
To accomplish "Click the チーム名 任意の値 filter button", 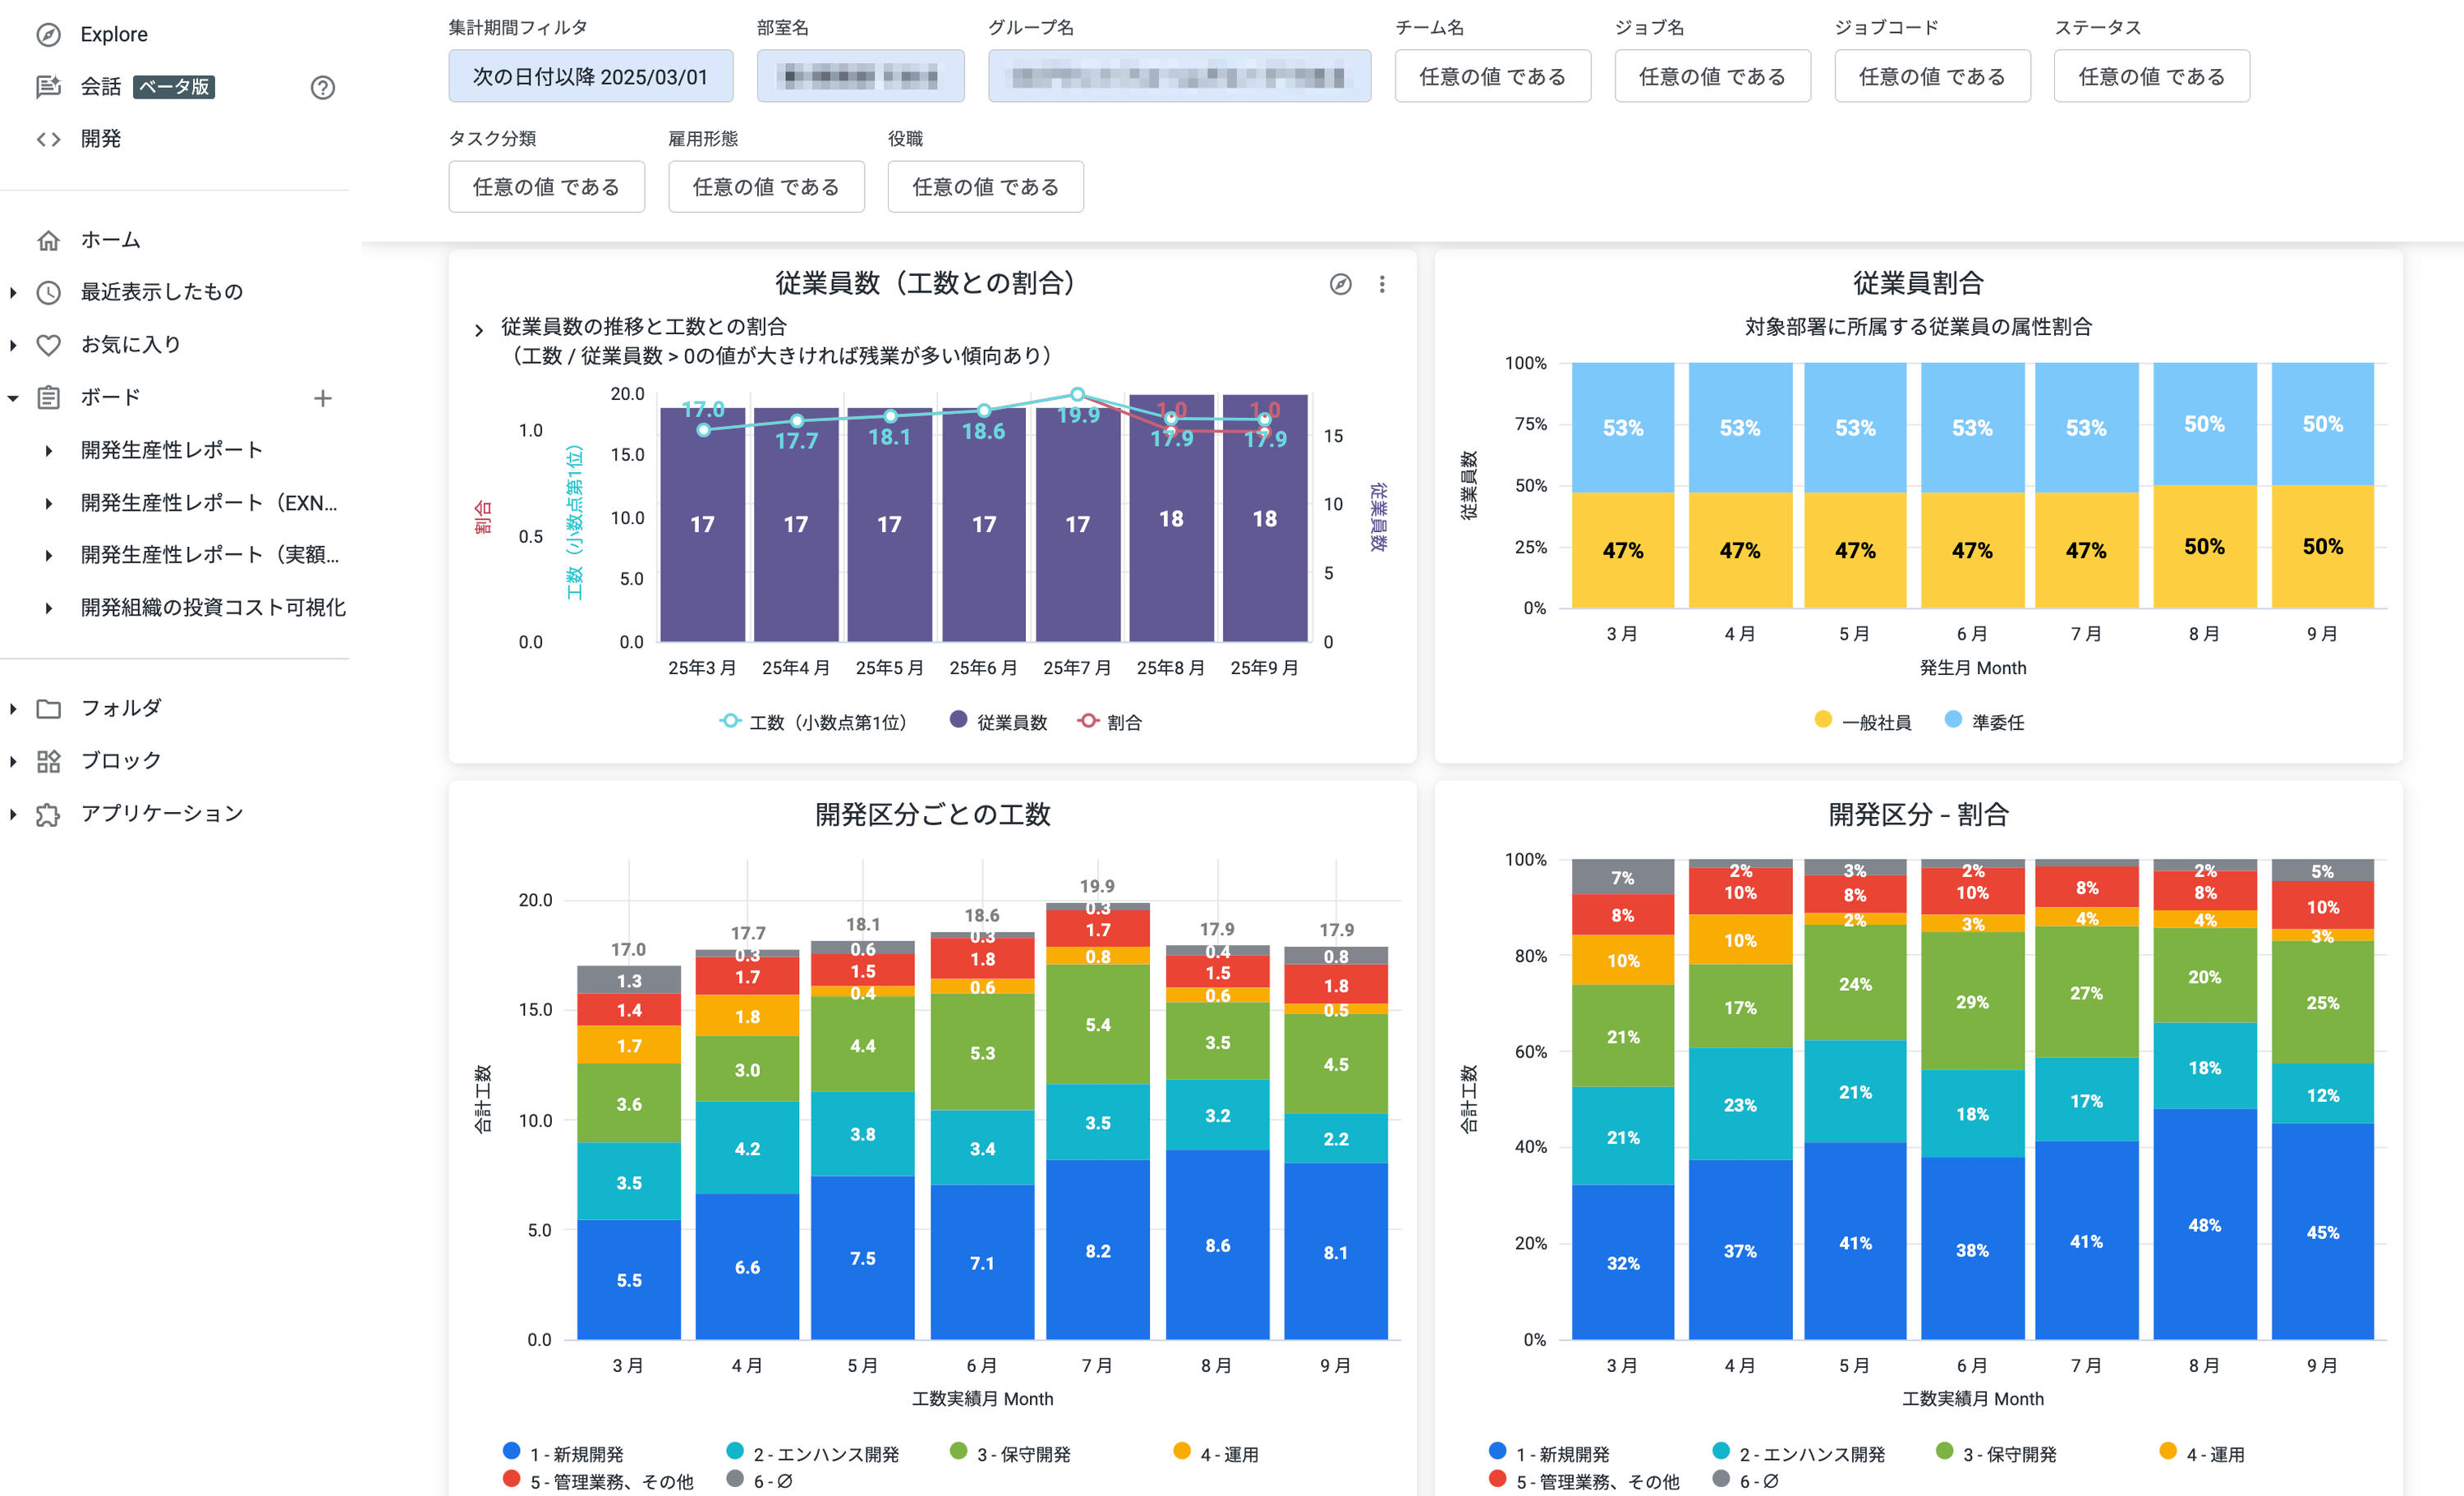I will coord(1492,76).
